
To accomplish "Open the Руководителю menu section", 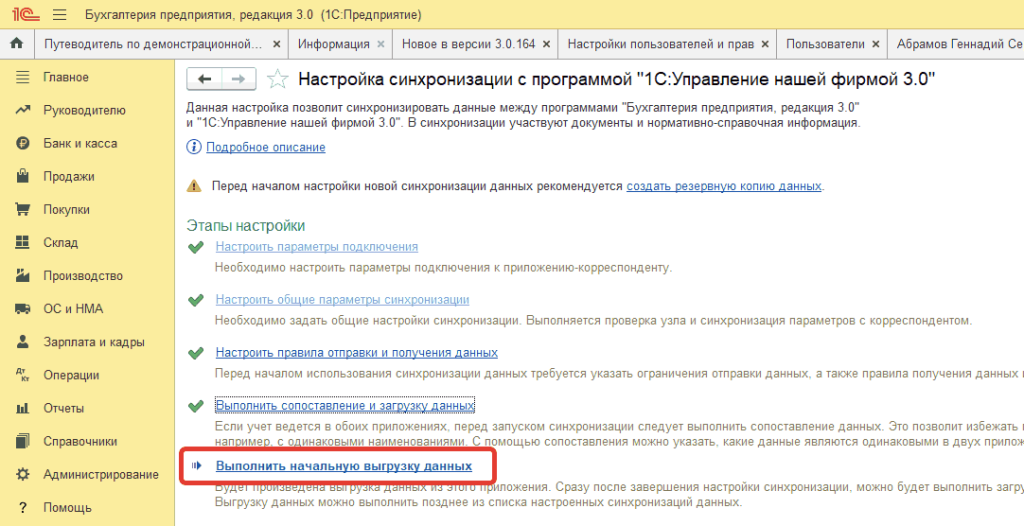I will point(84,110).
